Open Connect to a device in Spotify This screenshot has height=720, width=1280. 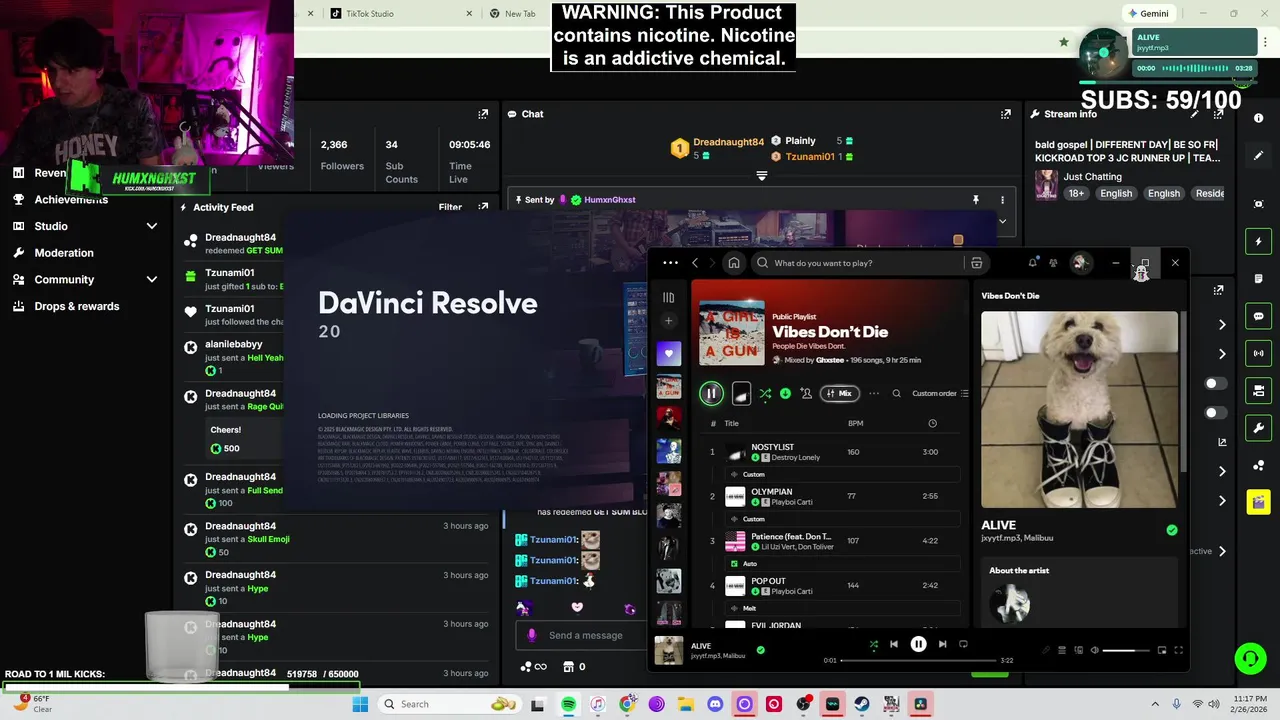(1078, 651)
